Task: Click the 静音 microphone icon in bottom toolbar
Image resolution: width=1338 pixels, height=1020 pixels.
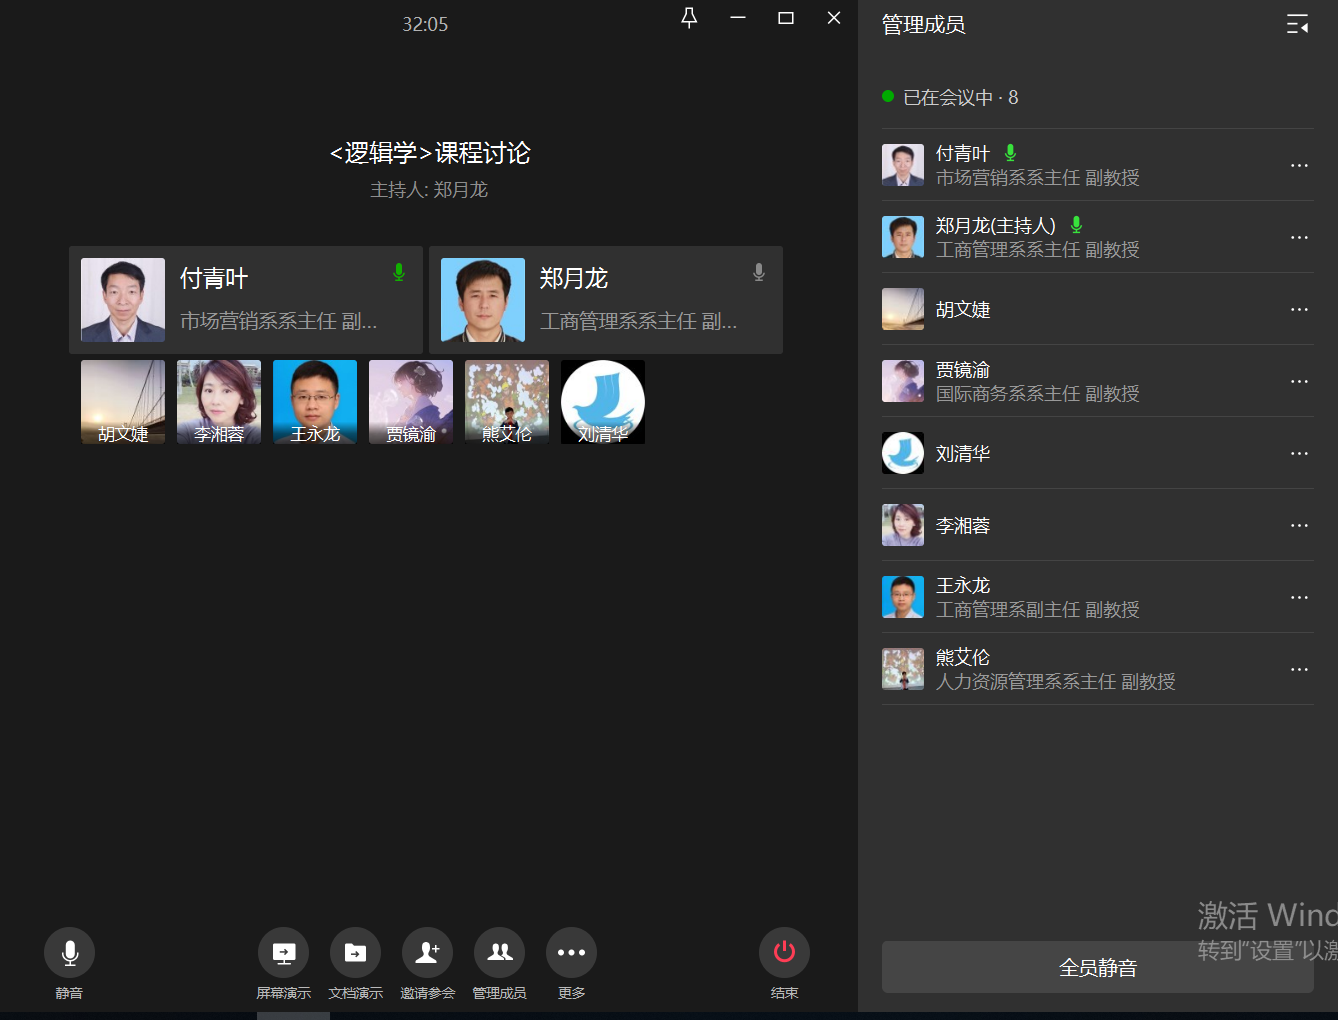Action: pos(69,953)
